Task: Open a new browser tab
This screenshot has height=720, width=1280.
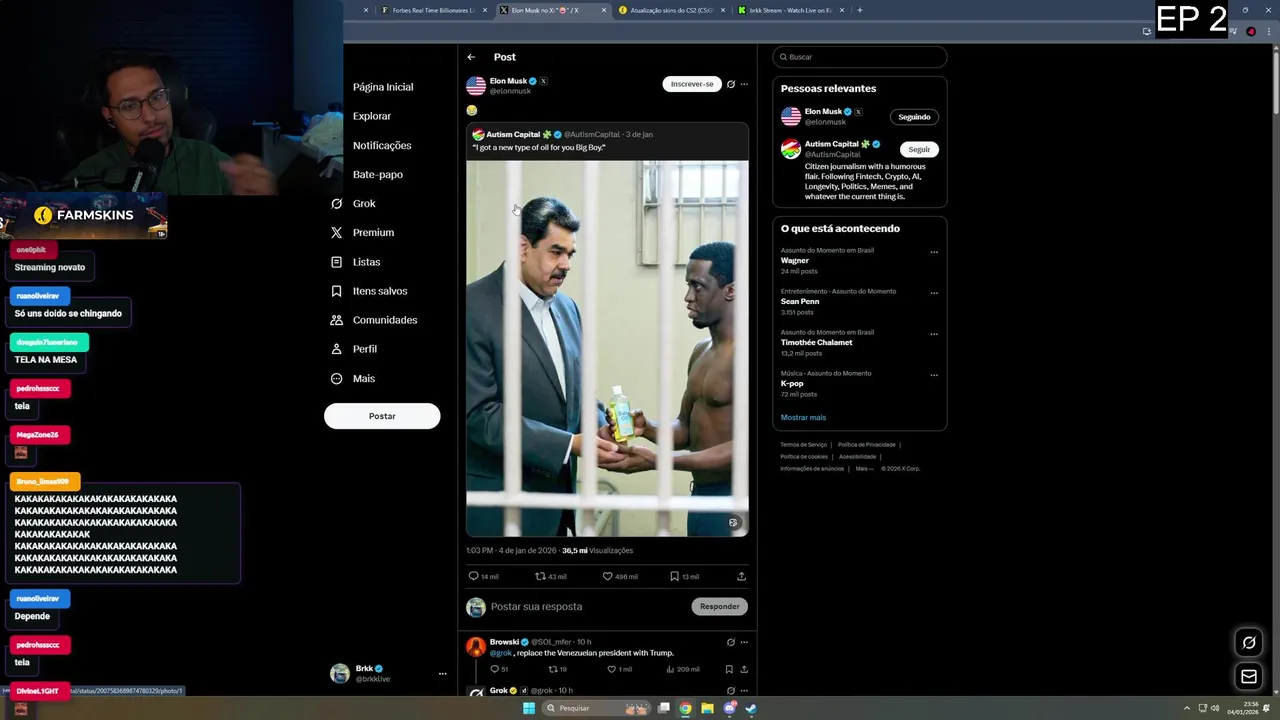Action: click(860, 10)
